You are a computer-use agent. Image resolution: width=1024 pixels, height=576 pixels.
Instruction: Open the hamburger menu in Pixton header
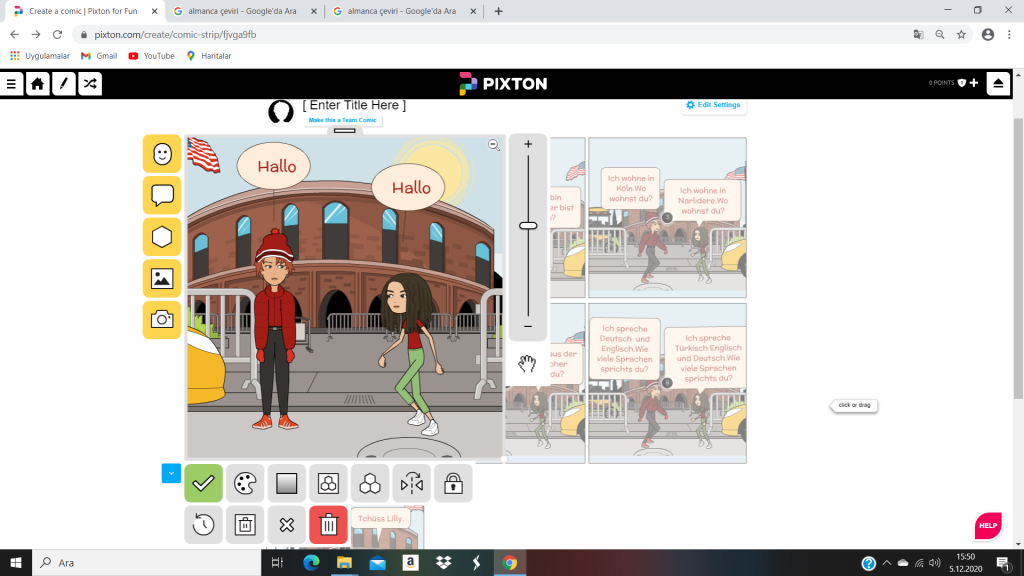pyautogui.click(x=12, y=84)
